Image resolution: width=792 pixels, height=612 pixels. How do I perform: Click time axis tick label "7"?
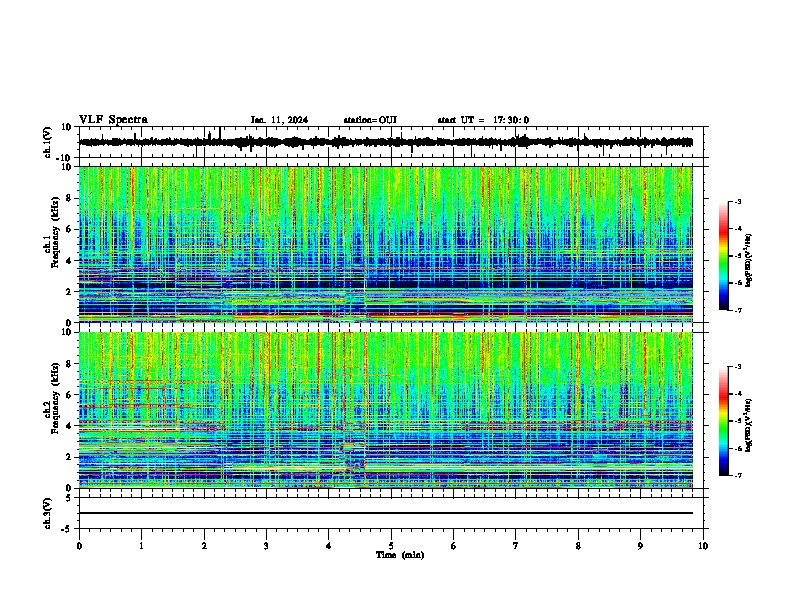point(516,546)
